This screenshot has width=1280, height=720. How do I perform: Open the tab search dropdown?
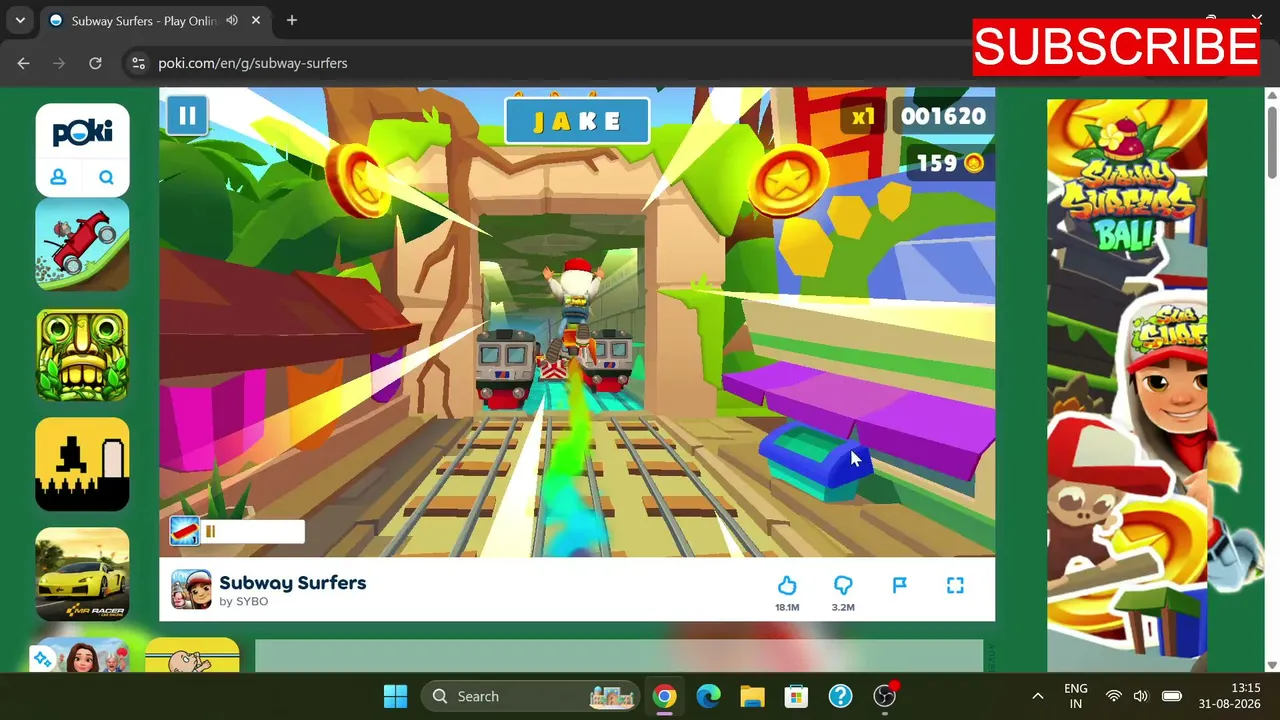(20, 20)
